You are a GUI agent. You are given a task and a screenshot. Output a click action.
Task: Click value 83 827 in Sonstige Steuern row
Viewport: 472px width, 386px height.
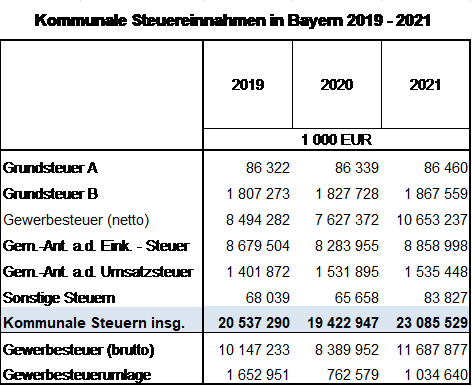click(446, 298)
